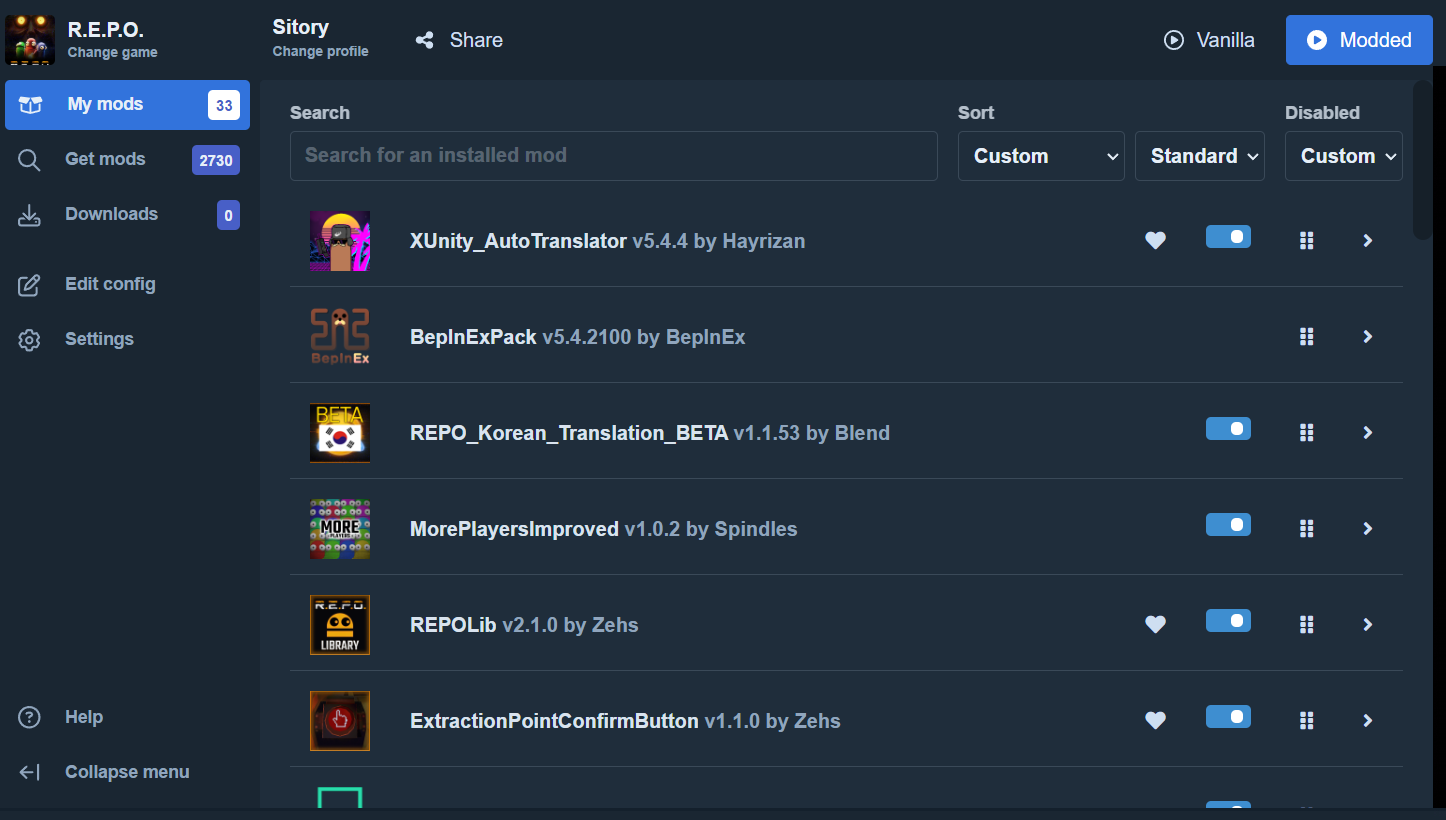Click the BepInExPack mod logo
The image size is (1446, 820).
340,337
